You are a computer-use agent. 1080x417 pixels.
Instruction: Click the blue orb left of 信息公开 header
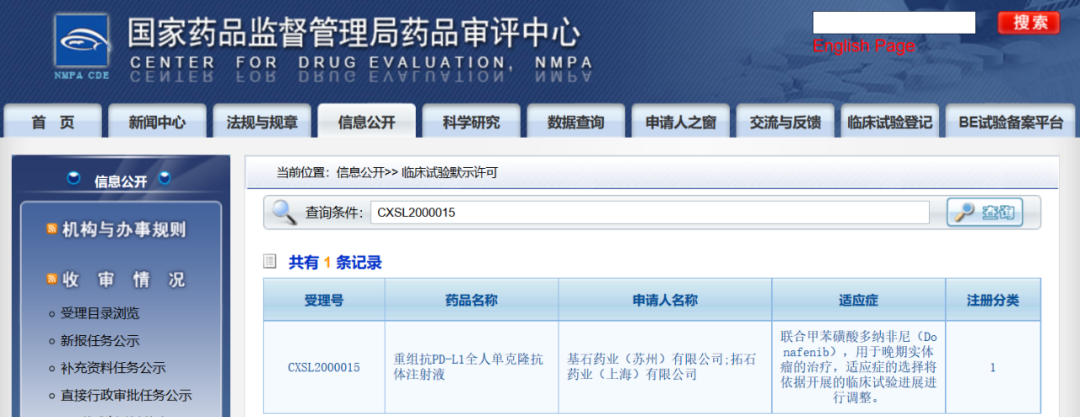73,179
